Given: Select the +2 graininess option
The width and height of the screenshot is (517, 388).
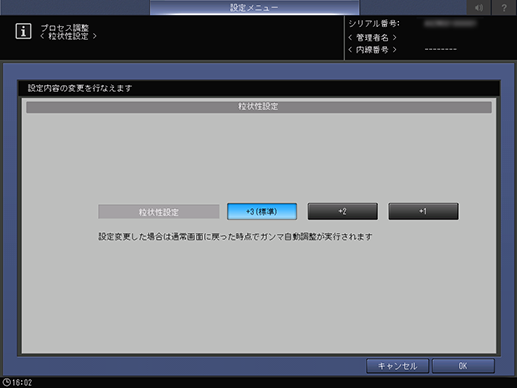Looking at the screenshot, I should click(x=343, y=211).
